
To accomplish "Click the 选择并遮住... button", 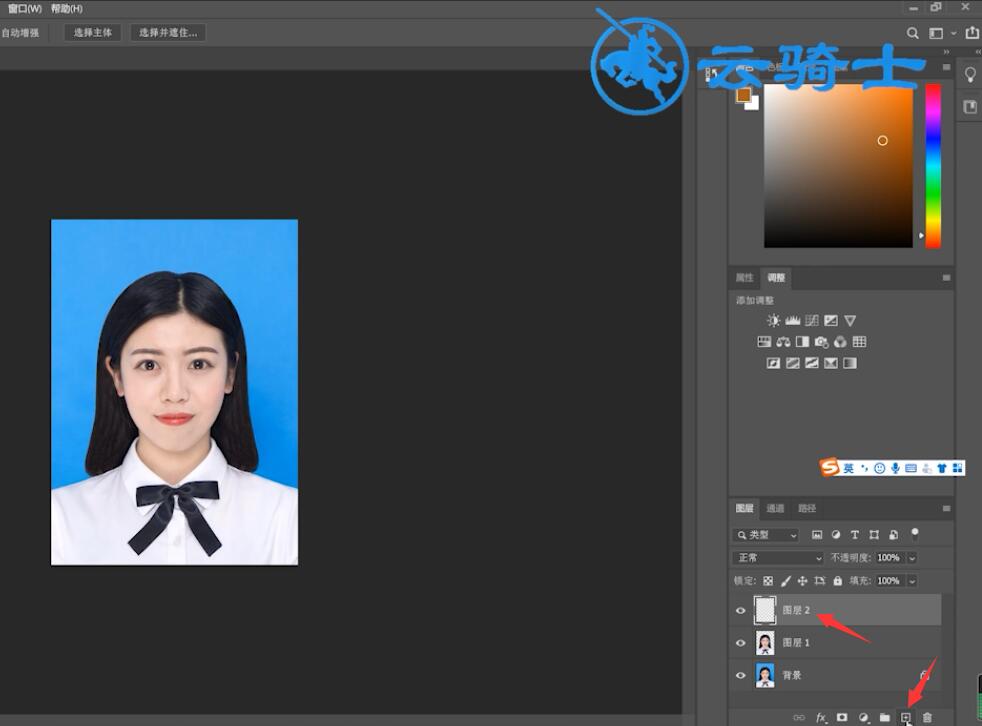I will [168, 33].
